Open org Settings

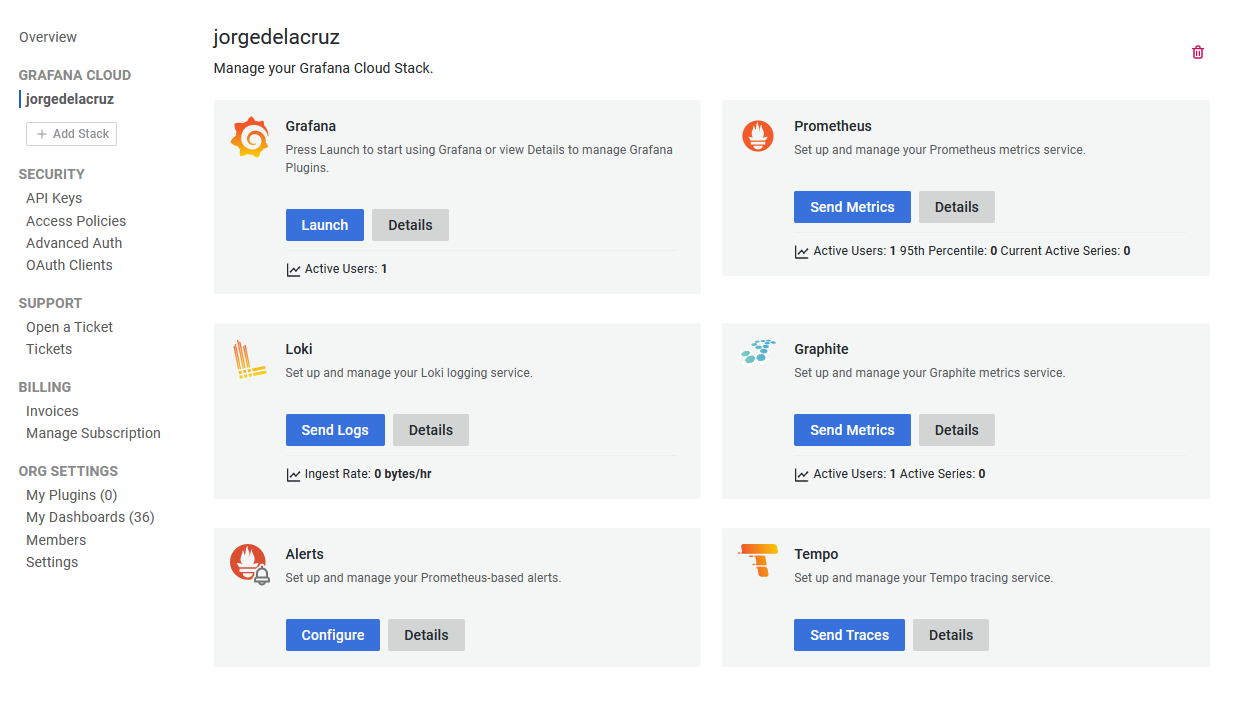point(52,562)
